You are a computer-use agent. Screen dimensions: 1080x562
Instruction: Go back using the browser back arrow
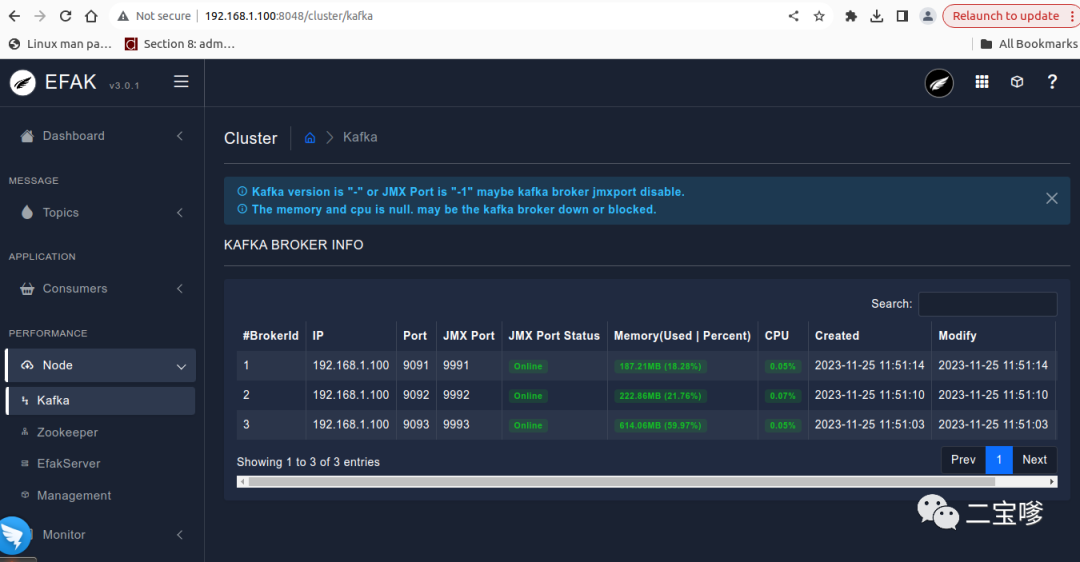[14, 16]
